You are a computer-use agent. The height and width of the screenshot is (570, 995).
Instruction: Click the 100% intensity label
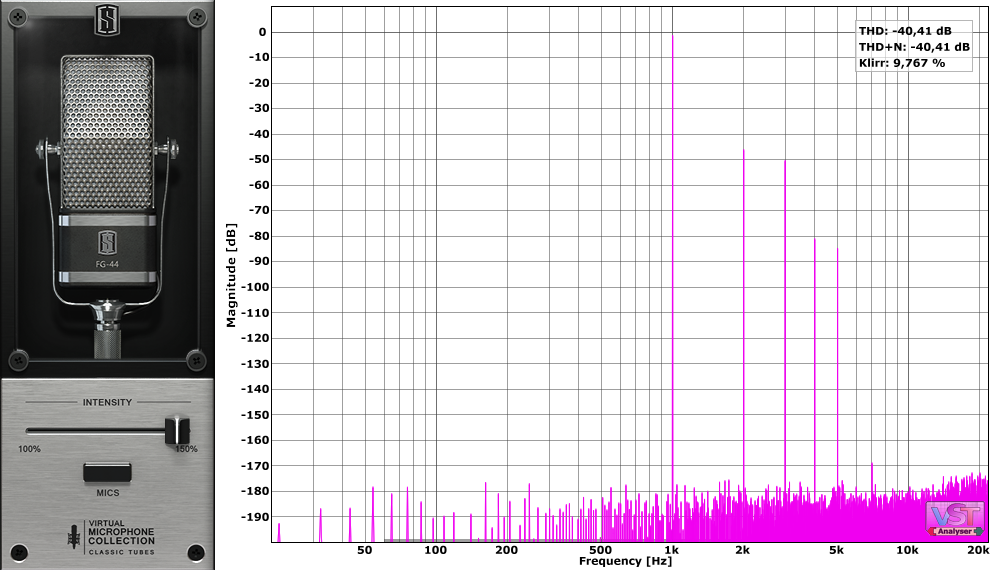[29, 449]
